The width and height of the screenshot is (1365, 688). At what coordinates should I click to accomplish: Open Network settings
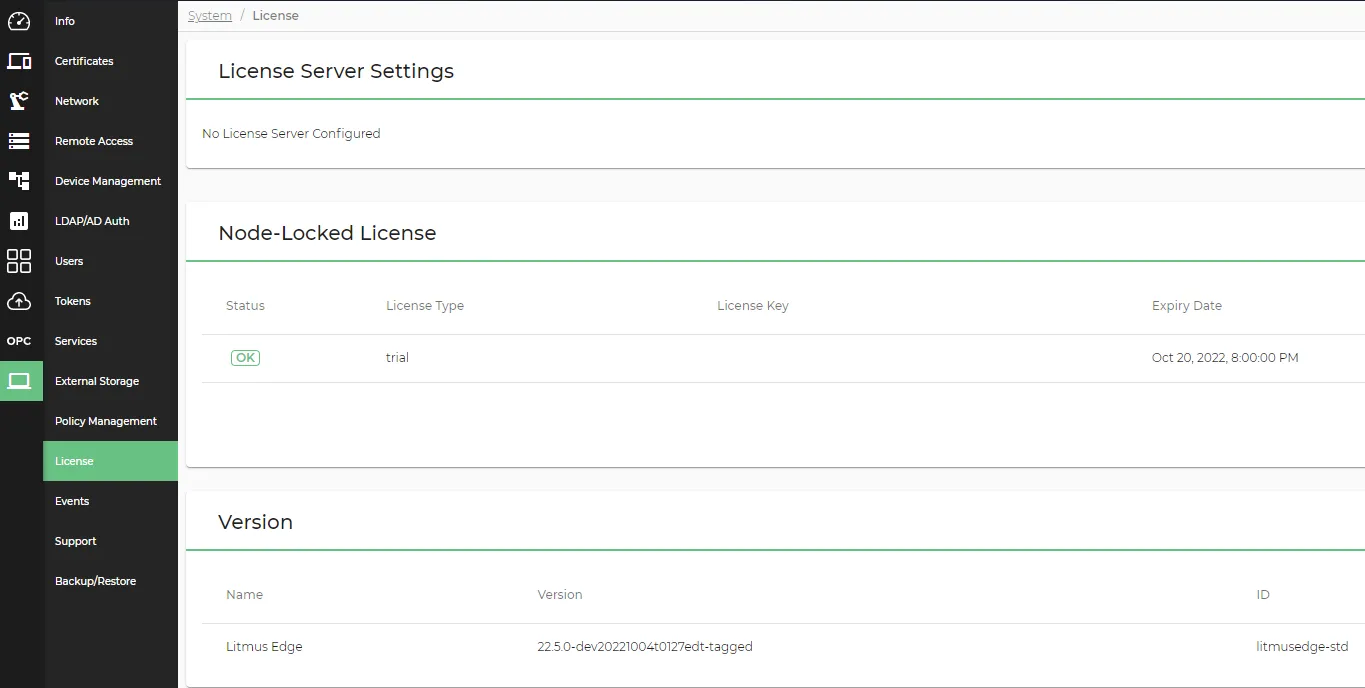pyautogui.click(x=77, y=101)
